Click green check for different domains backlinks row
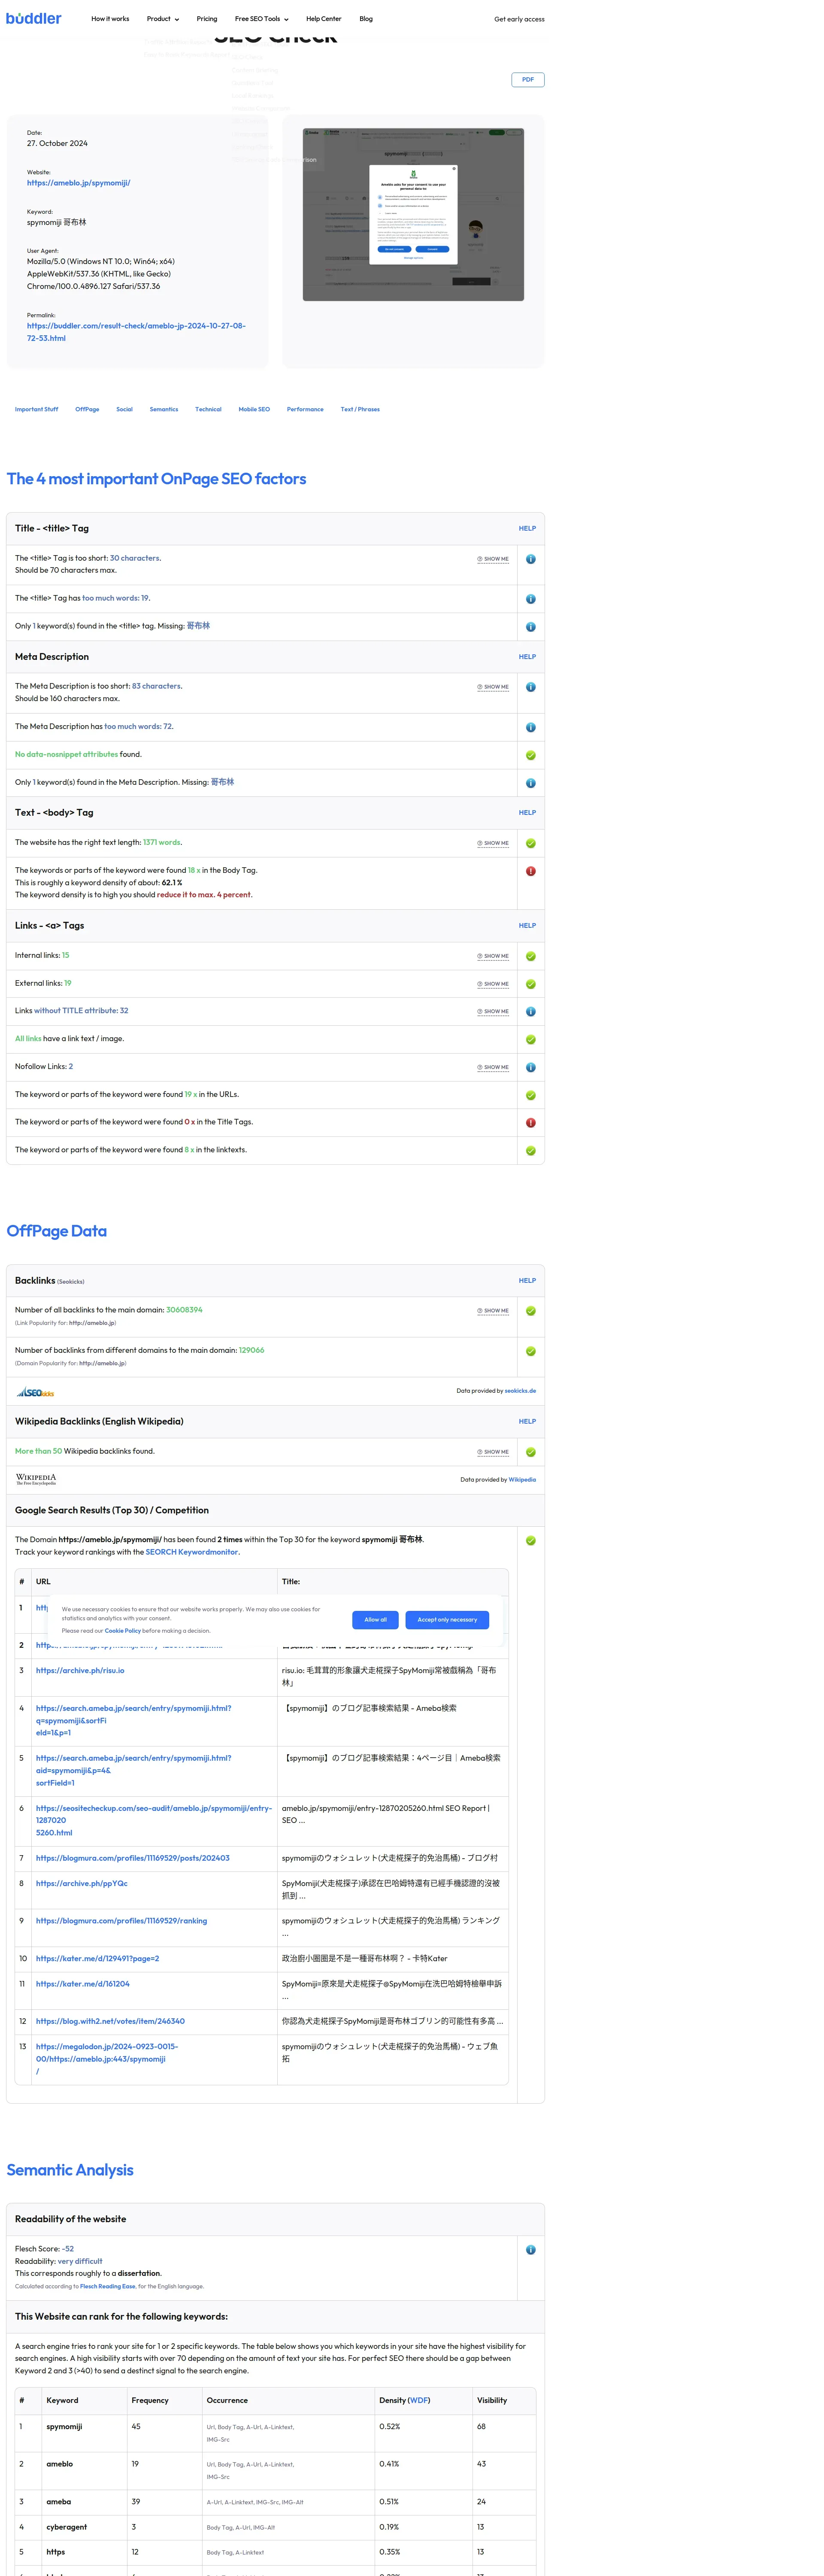This screenshot has height=2576, width=824. tap(530, 1351)
